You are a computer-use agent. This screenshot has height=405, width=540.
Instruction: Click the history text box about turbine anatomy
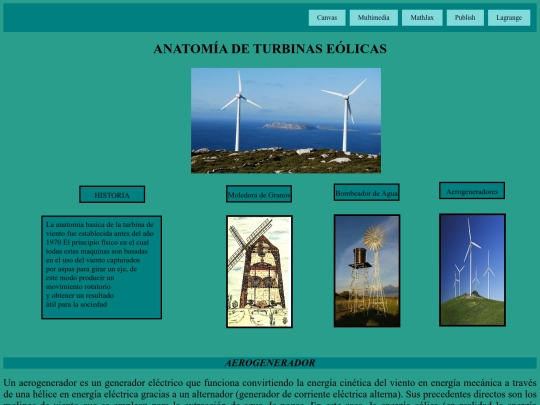pyautogui.click(x=102, y=267)
